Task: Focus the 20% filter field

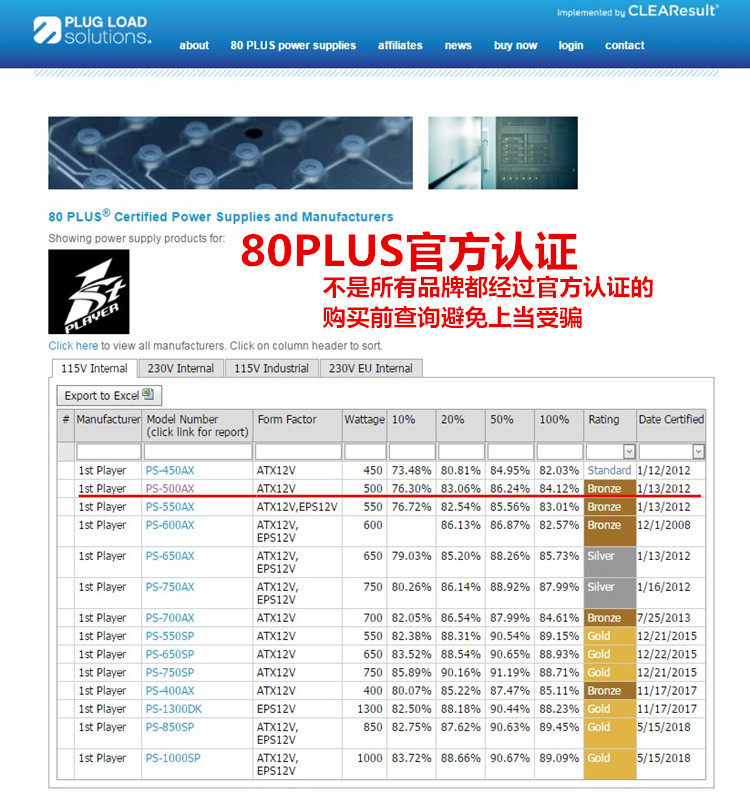Action: point(461,452)
